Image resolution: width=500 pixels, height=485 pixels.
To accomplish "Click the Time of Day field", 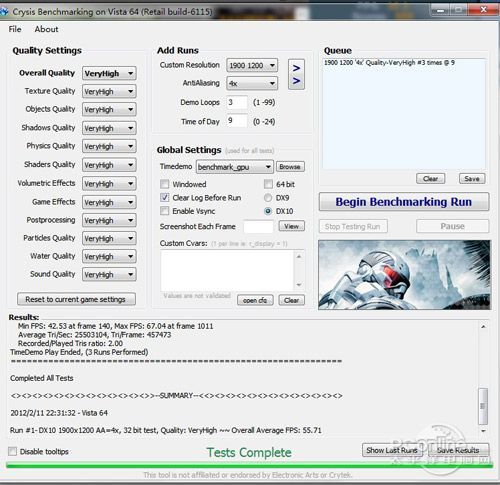I will (x=237, y=121).
